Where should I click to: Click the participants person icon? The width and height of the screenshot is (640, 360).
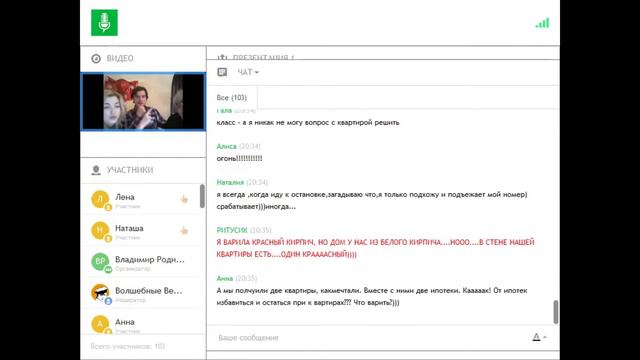click(x=96, y=170)
